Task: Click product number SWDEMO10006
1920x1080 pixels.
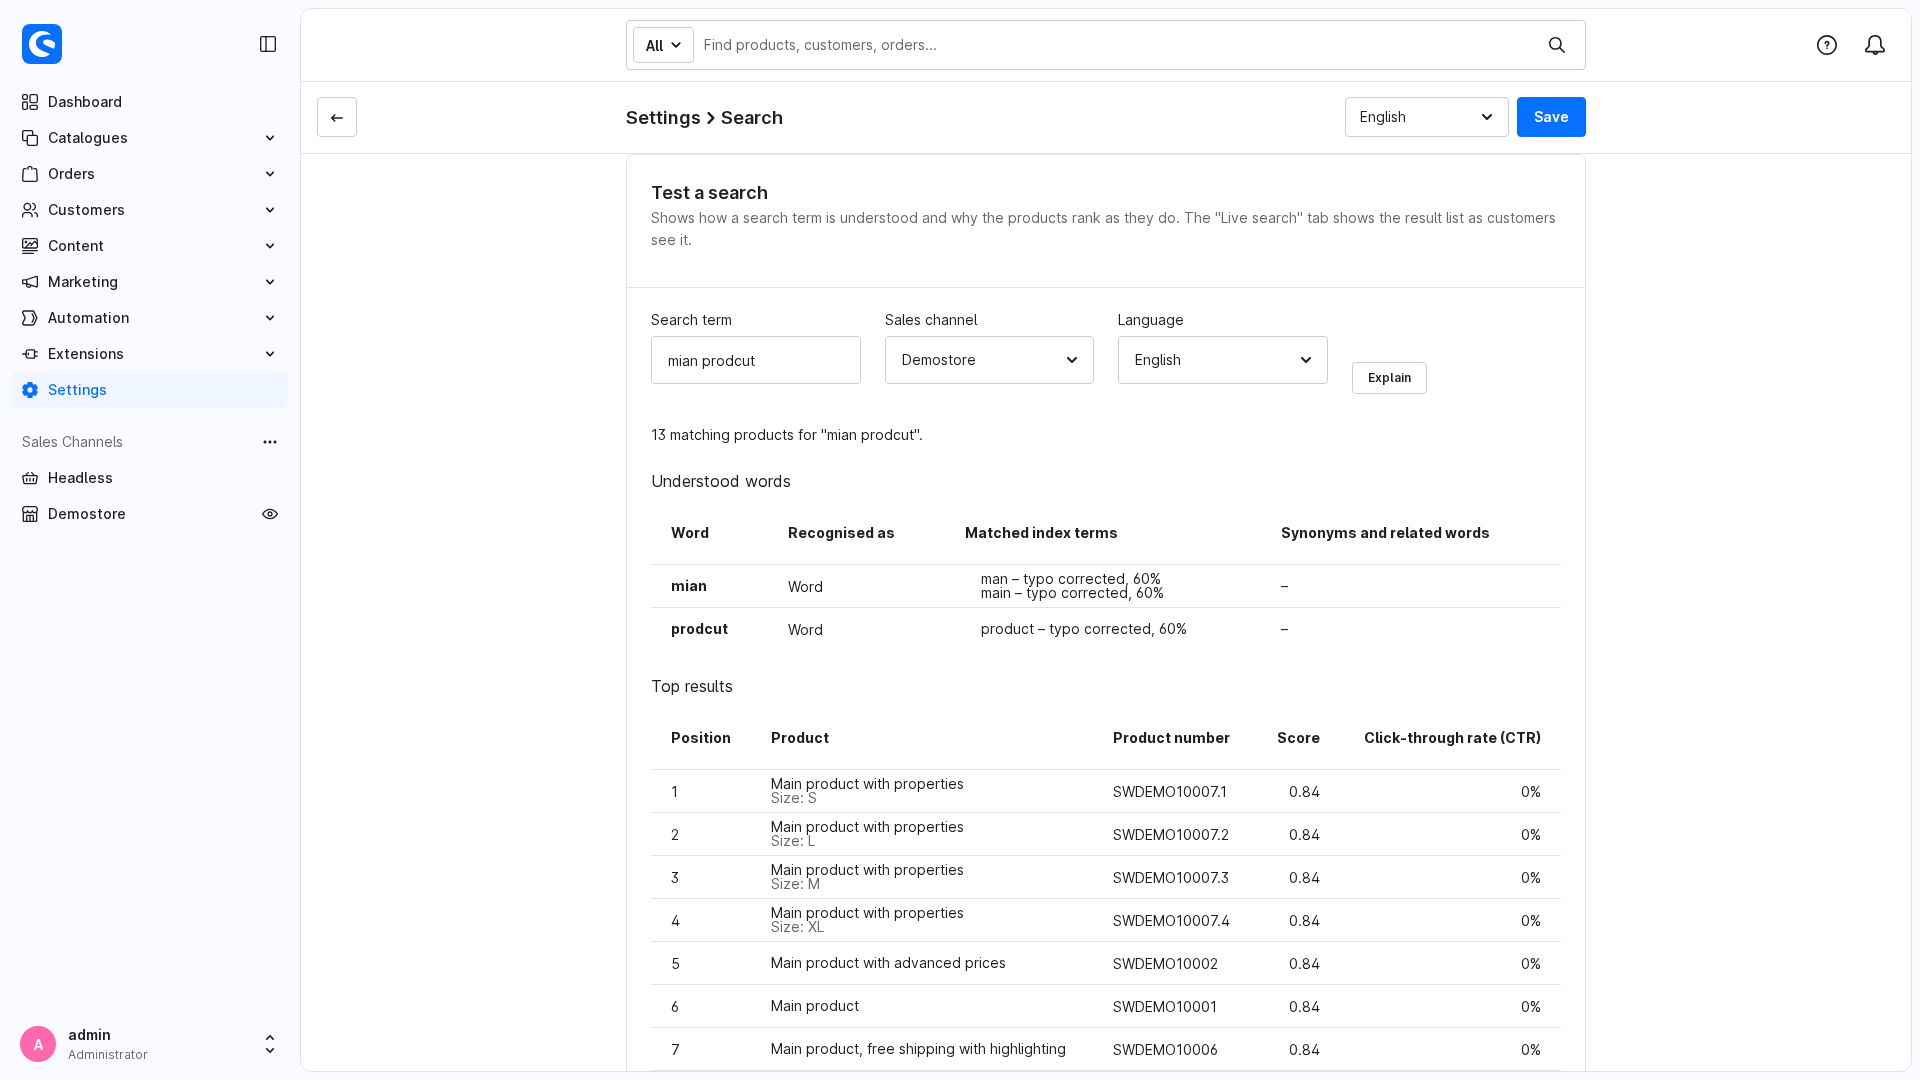Action: point(1165,1050)
